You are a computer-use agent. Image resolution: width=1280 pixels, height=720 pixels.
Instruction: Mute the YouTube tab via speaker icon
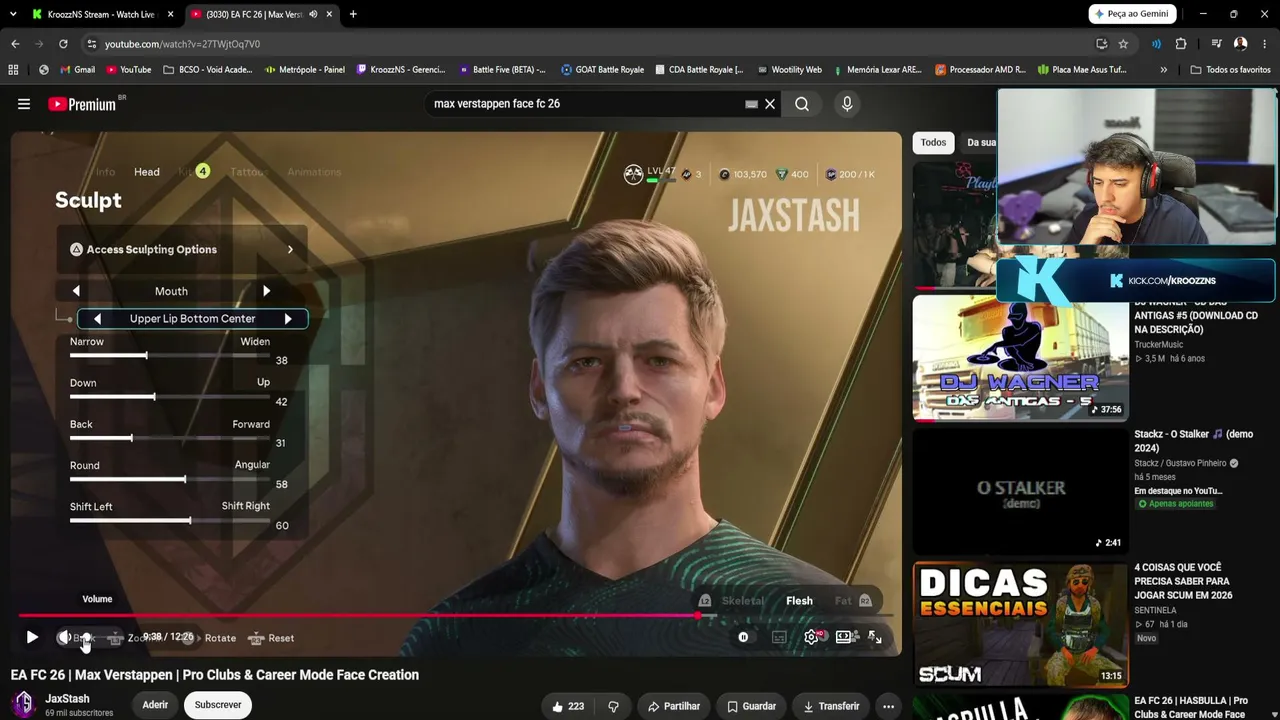tap(314, 14)
